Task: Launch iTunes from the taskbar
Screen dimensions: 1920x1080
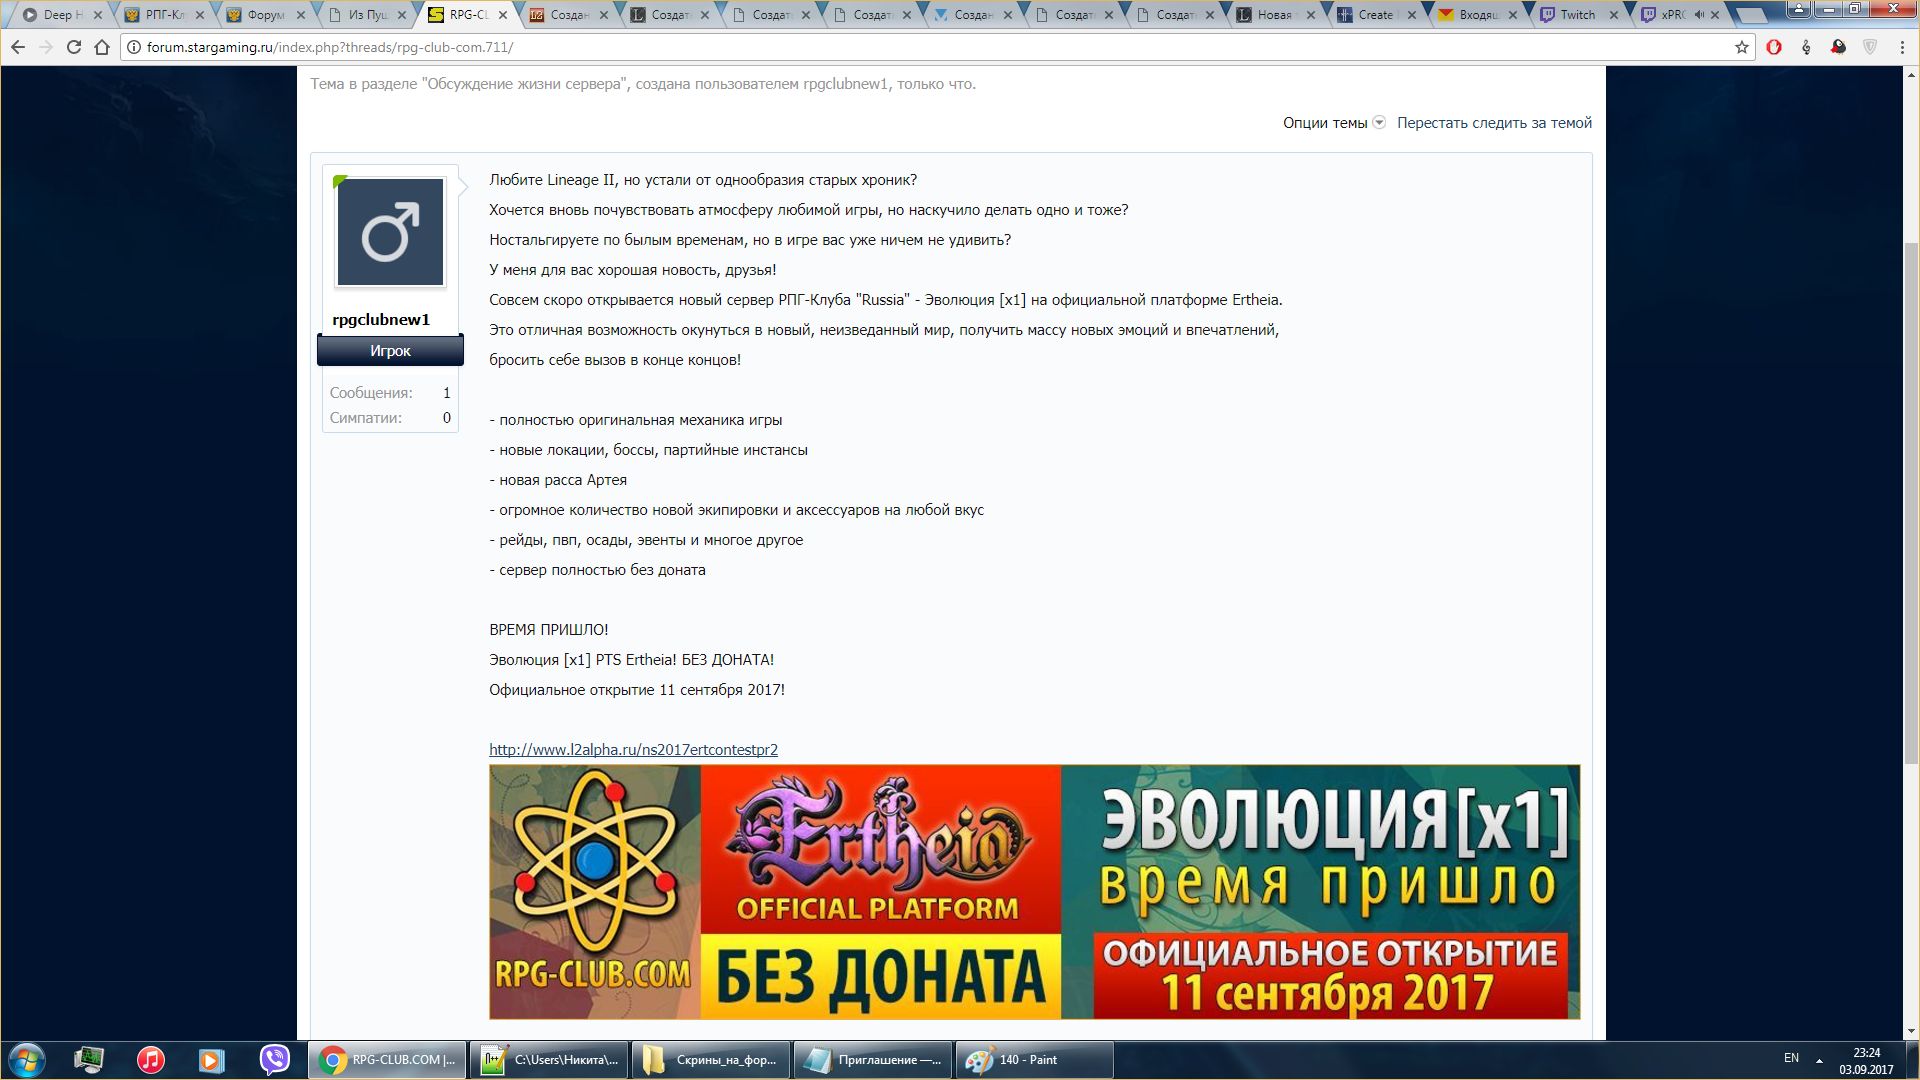Action: (x=151, y=1060)
